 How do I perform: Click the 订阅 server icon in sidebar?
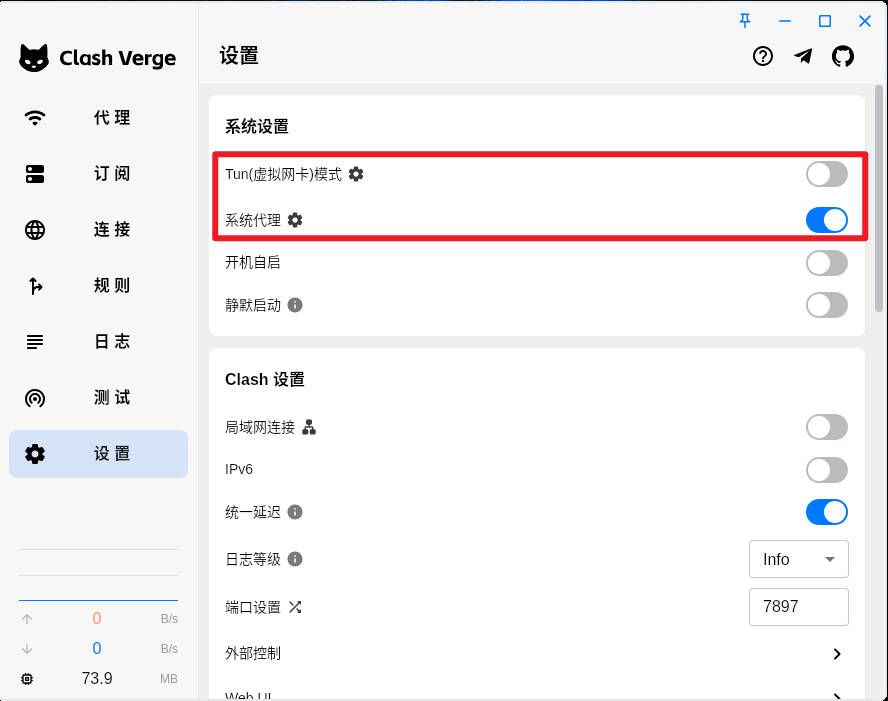pos(35,174)
